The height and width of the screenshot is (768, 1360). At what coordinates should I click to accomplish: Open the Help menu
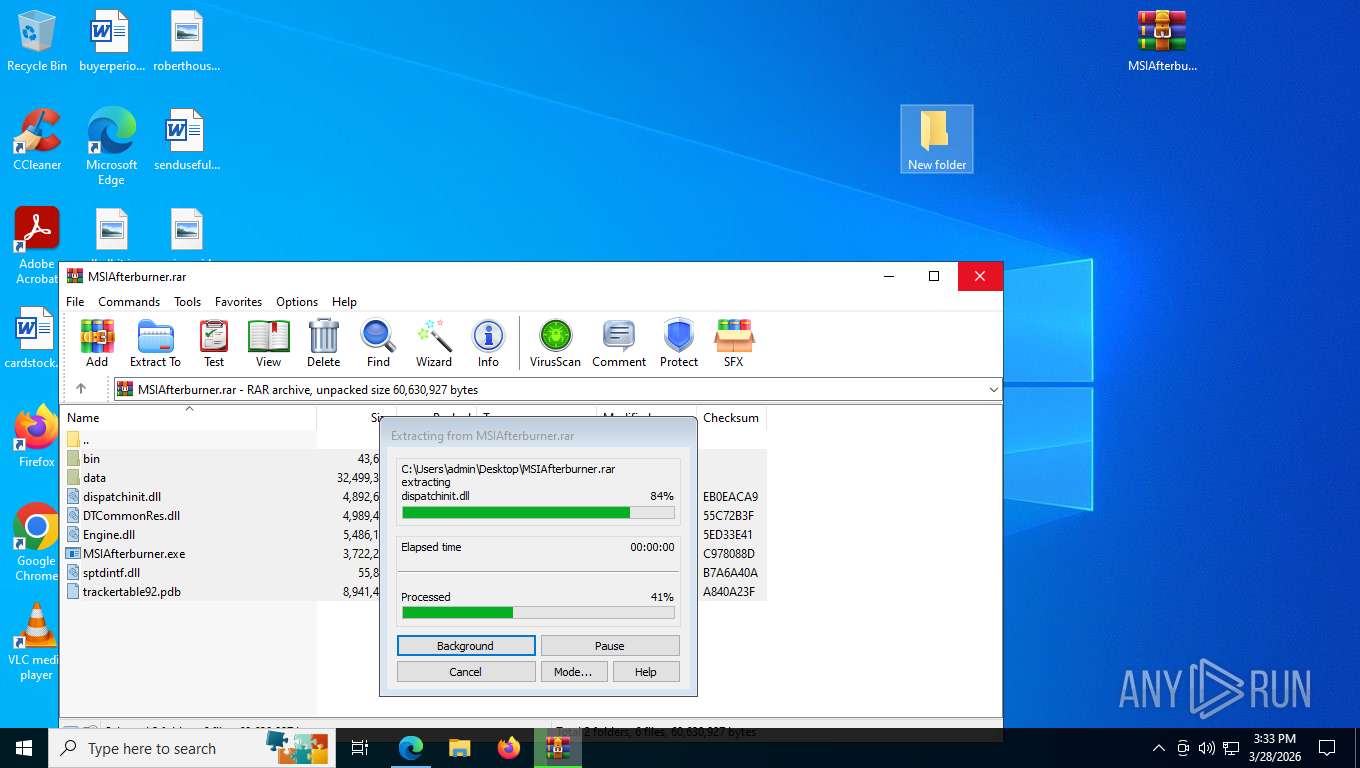point(344,302)
